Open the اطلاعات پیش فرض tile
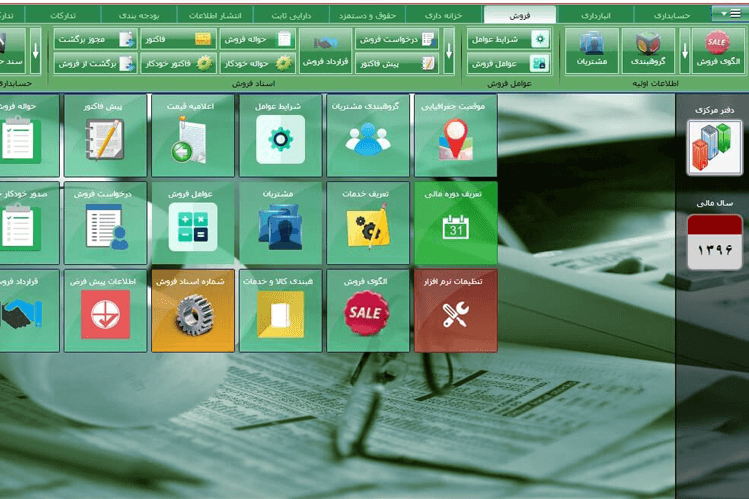 (105, 310)
